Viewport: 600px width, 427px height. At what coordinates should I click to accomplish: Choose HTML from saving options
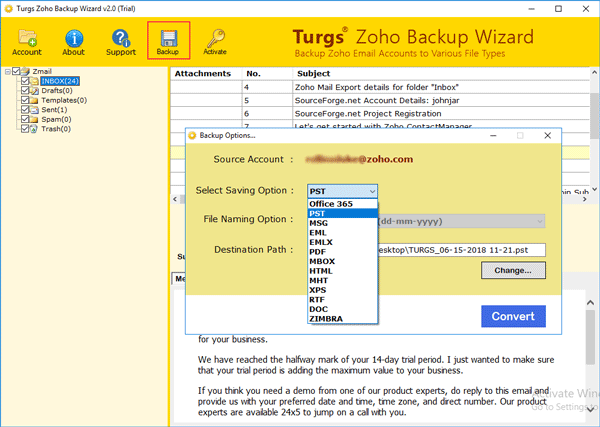[342, 271]
